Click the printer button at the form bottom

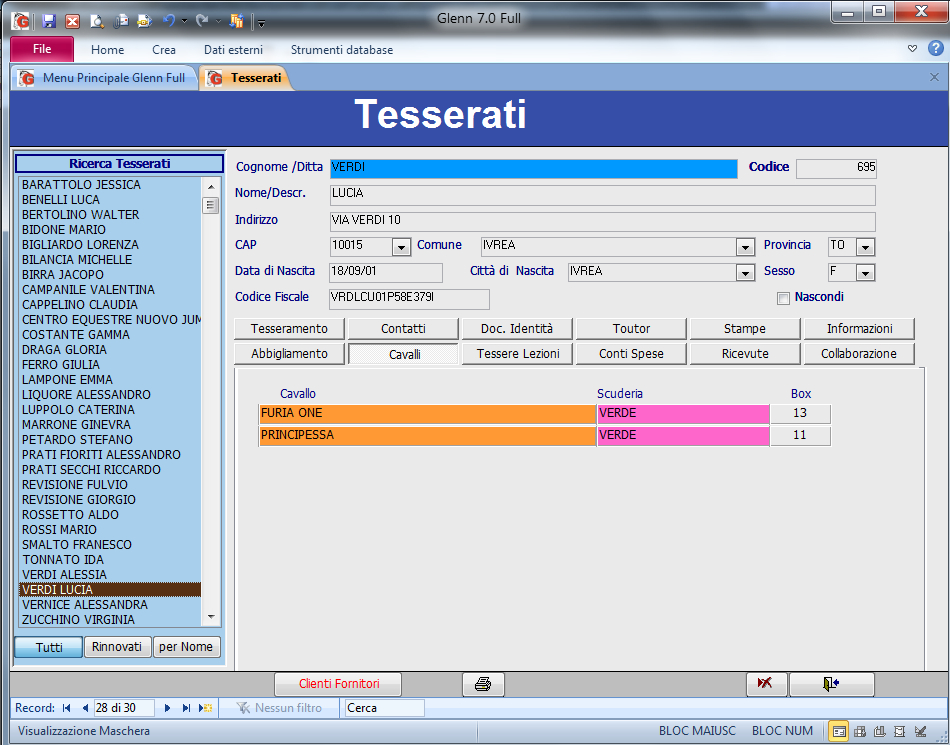(x=483, y=684)
